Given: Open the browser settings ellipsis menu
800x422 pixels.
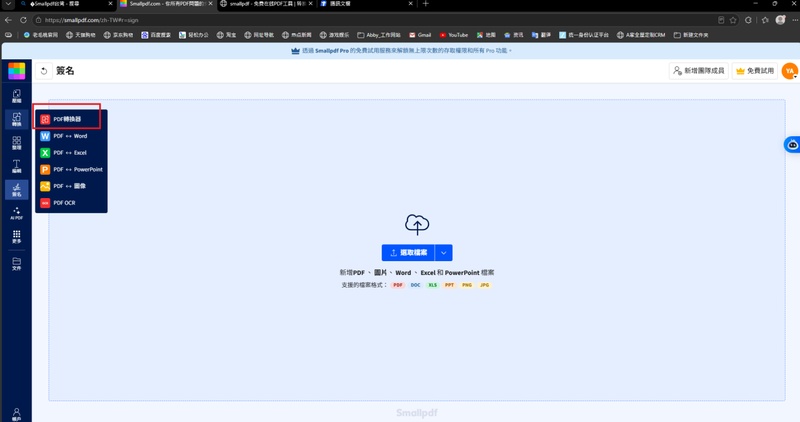Looking at the screenshot, I should 795,20.
